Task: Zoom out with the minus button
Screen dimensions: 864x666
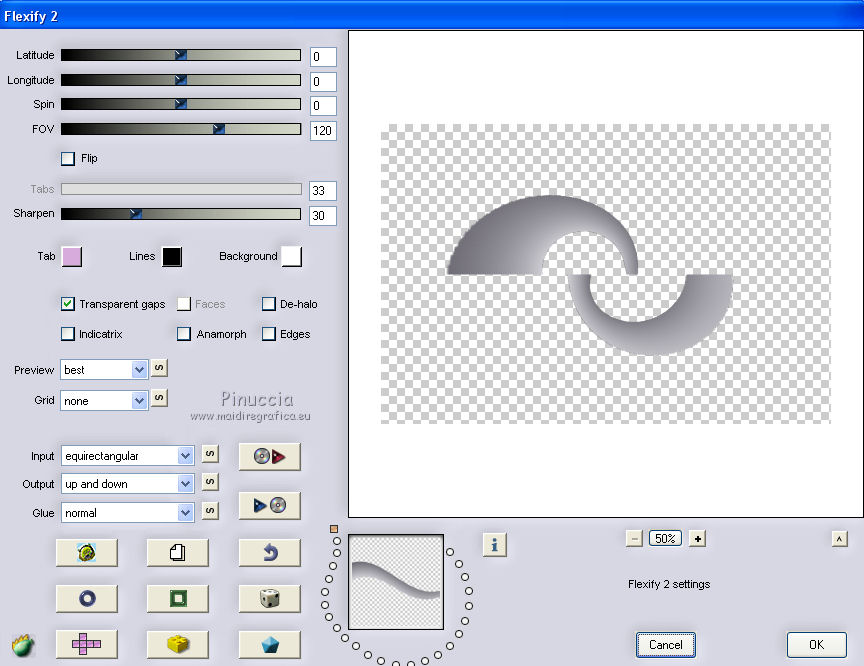Action: point(634,538)
